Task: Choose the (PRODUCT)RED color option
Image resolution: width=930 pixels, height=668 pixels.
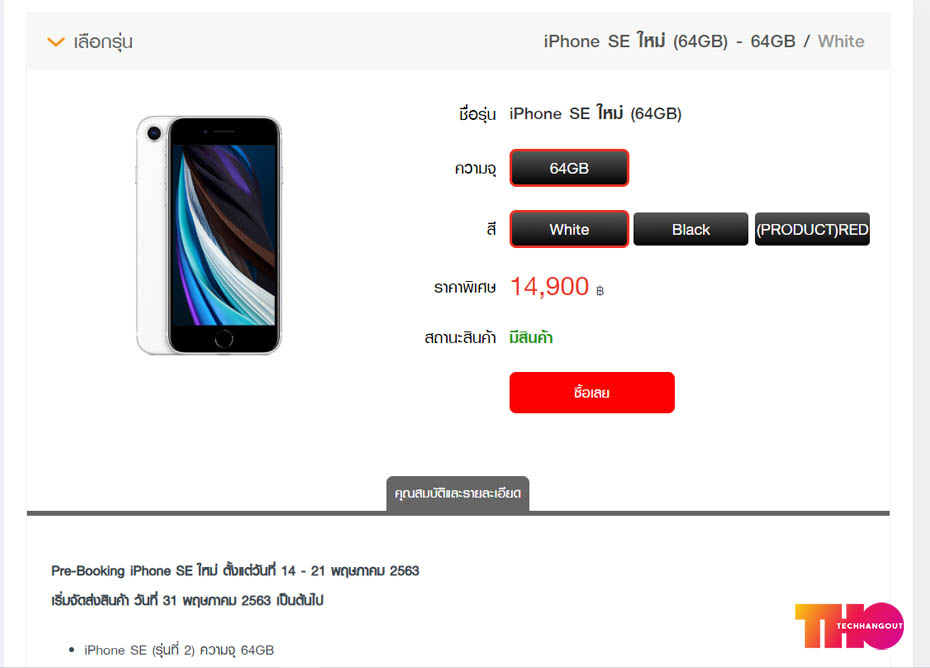Action: coord(812,229)
